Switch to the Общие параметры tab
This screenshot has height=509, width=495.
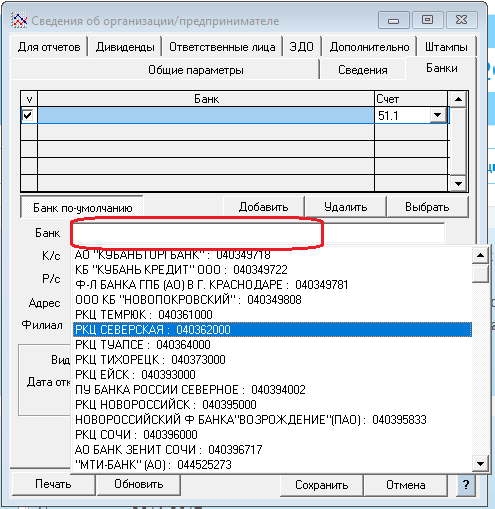pos(196,70)
